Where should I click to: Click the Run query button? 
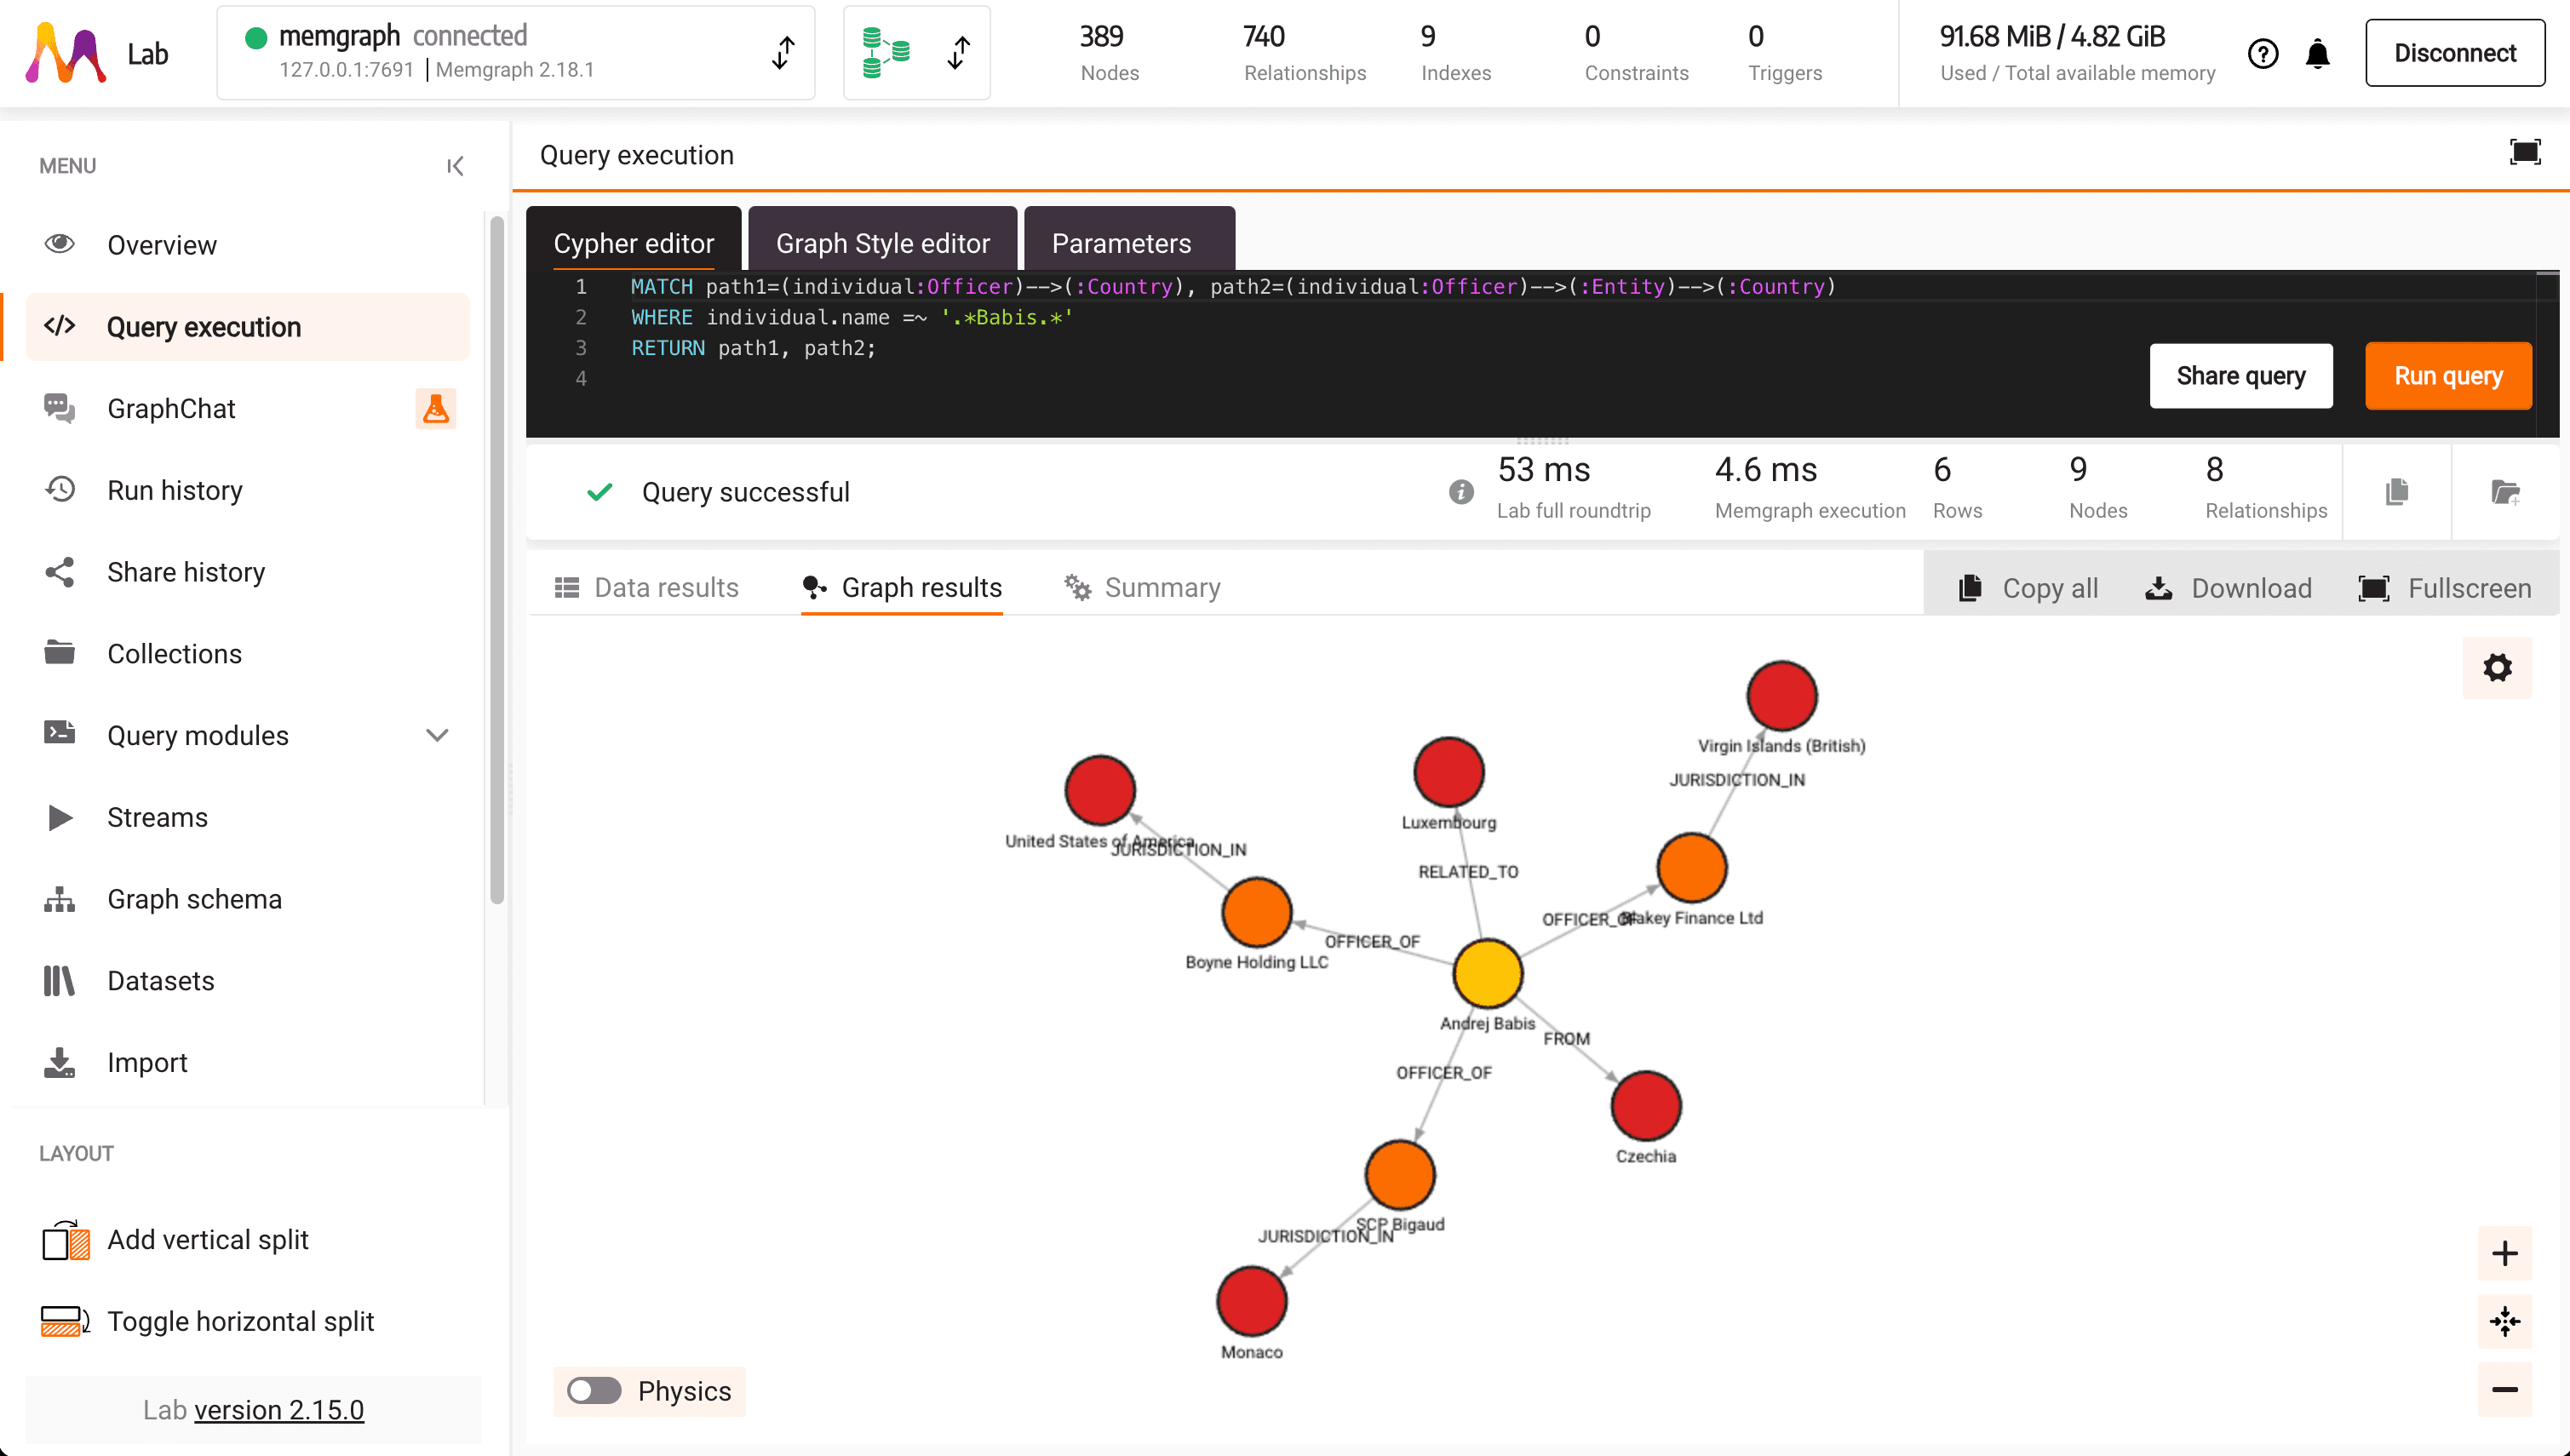click(2447, 376)
